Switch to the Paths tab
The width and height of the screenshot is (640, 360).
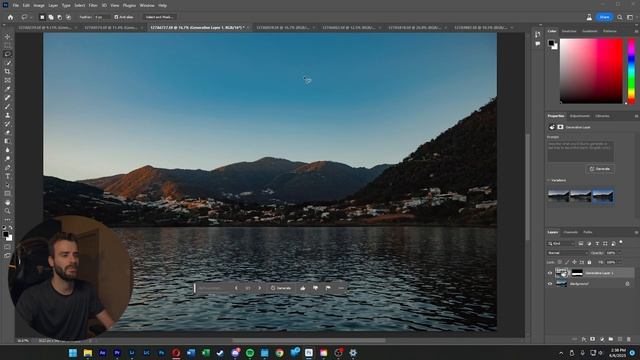pos(588,232)
